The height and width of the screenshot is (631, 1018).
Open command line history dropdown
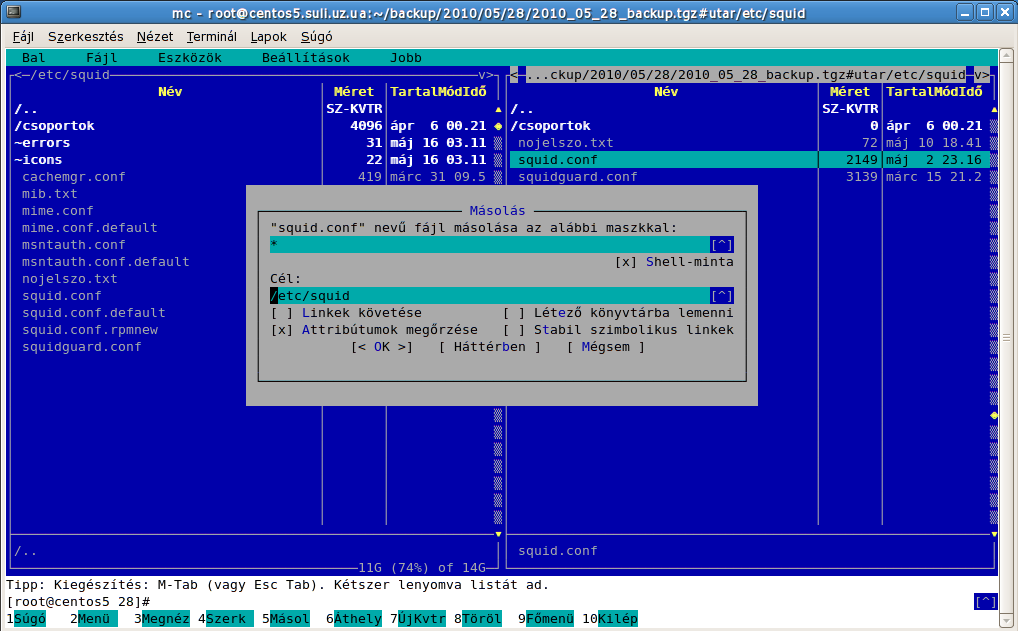pyautogui.click(x=985, y=601)
